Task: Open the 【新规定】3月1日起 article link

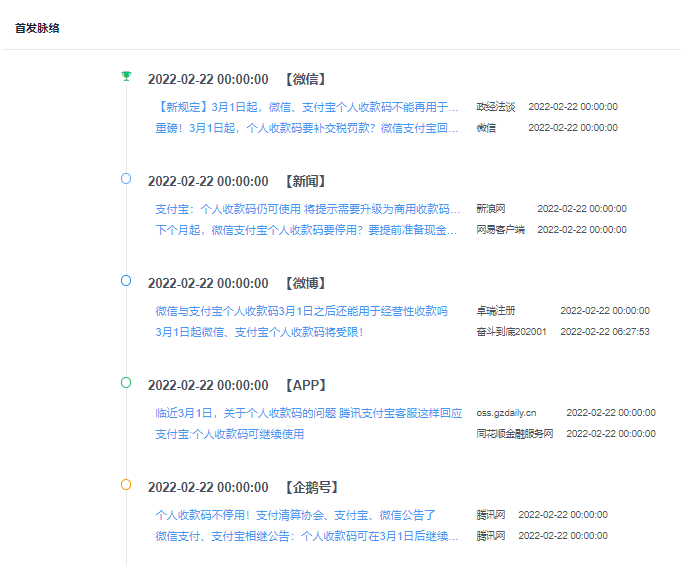Action: click(306, 106)
